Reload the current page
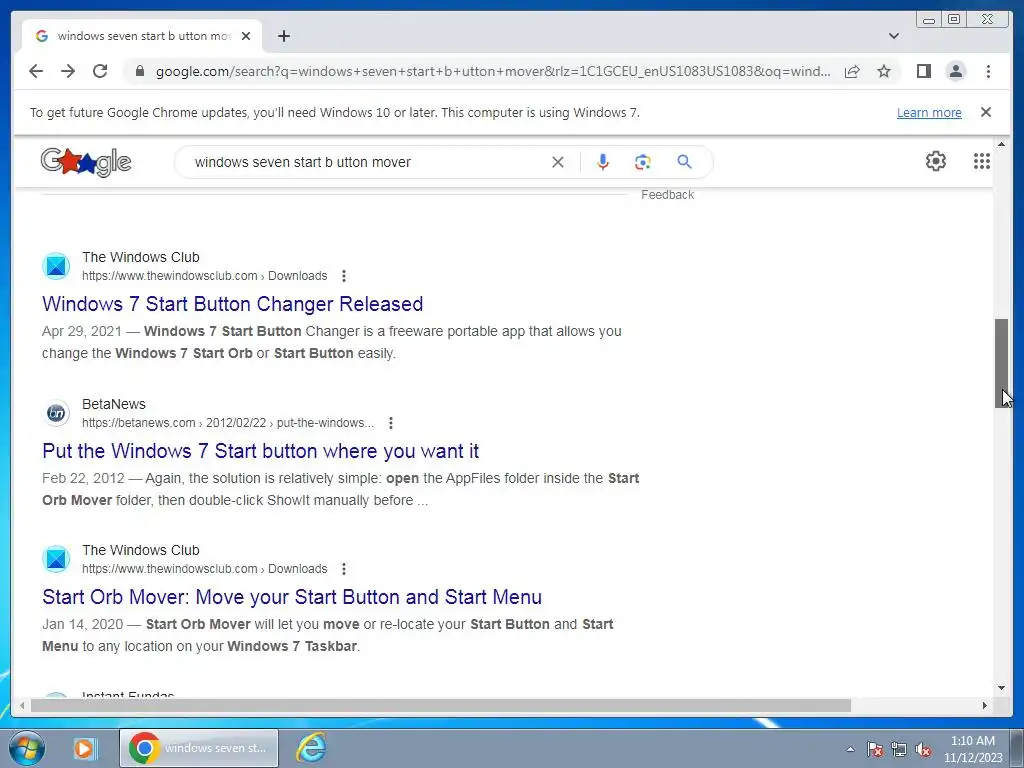Screen dimensions: 1024x768 pyautogui.click(x=100, y=71)
